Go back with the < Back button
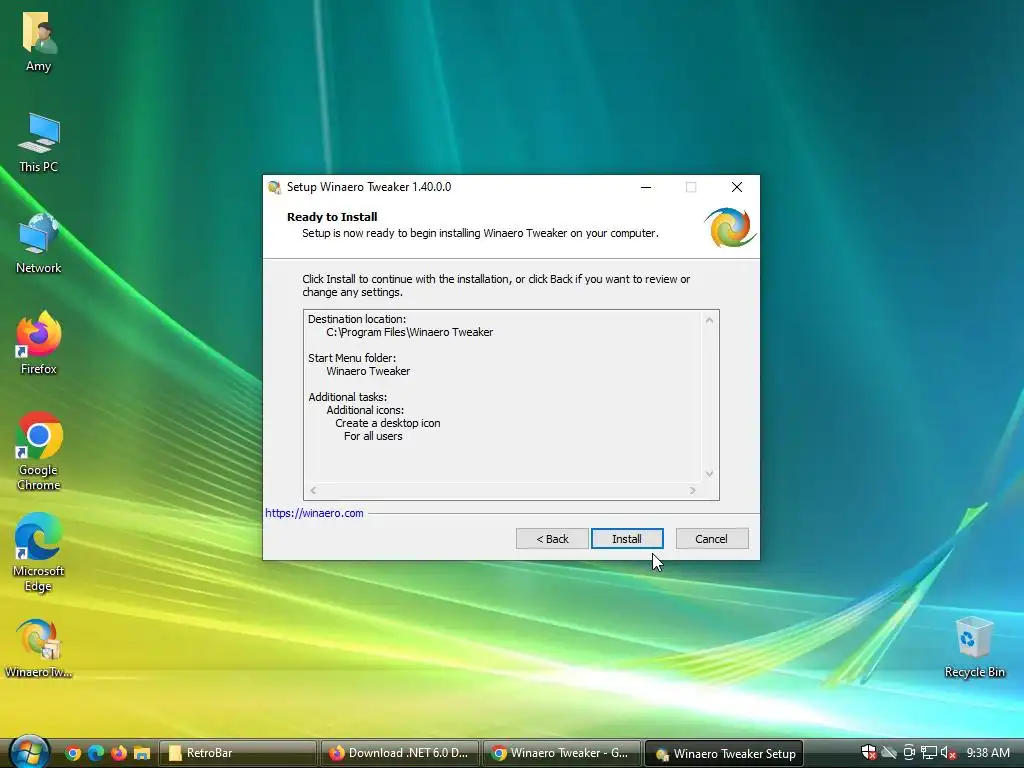 click(x=552, y=539)
